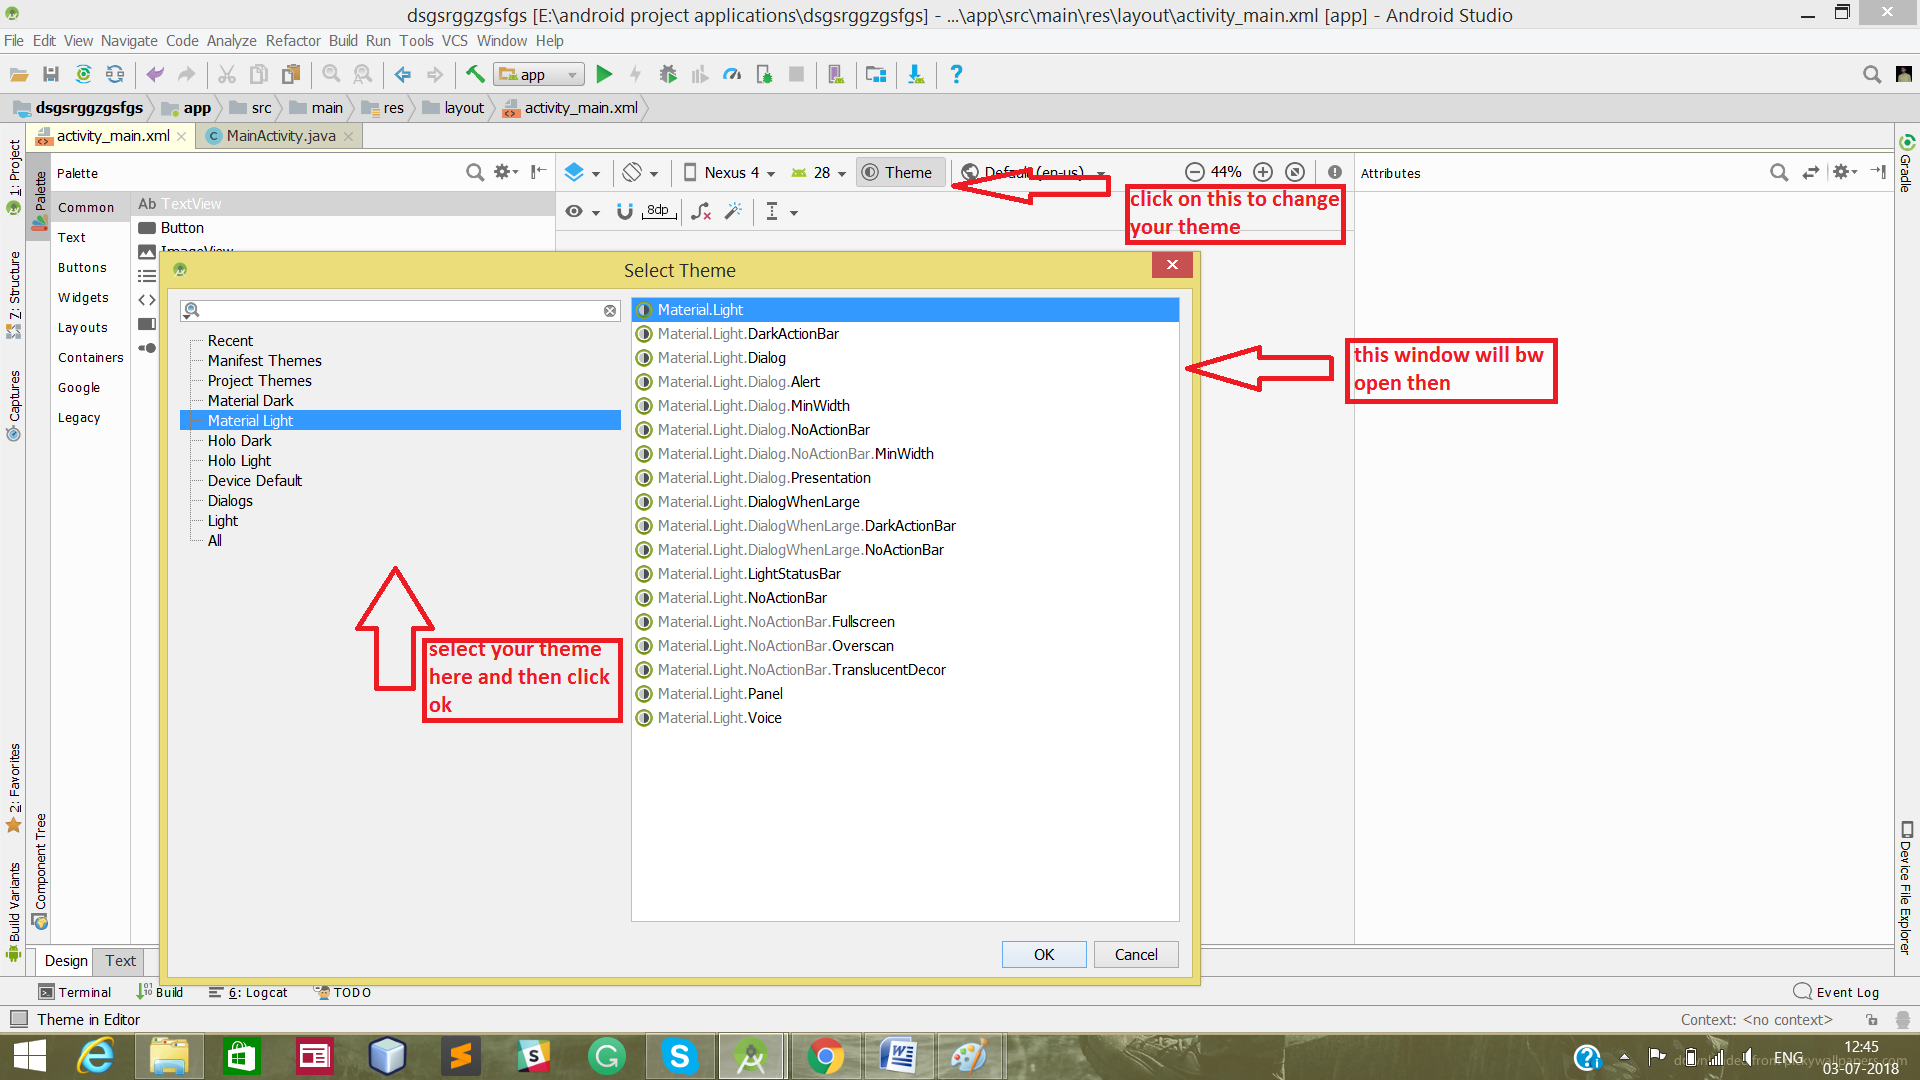Screen dimensions: 1920x1080
Task: Open the view options eye dropdown
Action: click(x=582, y=211)
